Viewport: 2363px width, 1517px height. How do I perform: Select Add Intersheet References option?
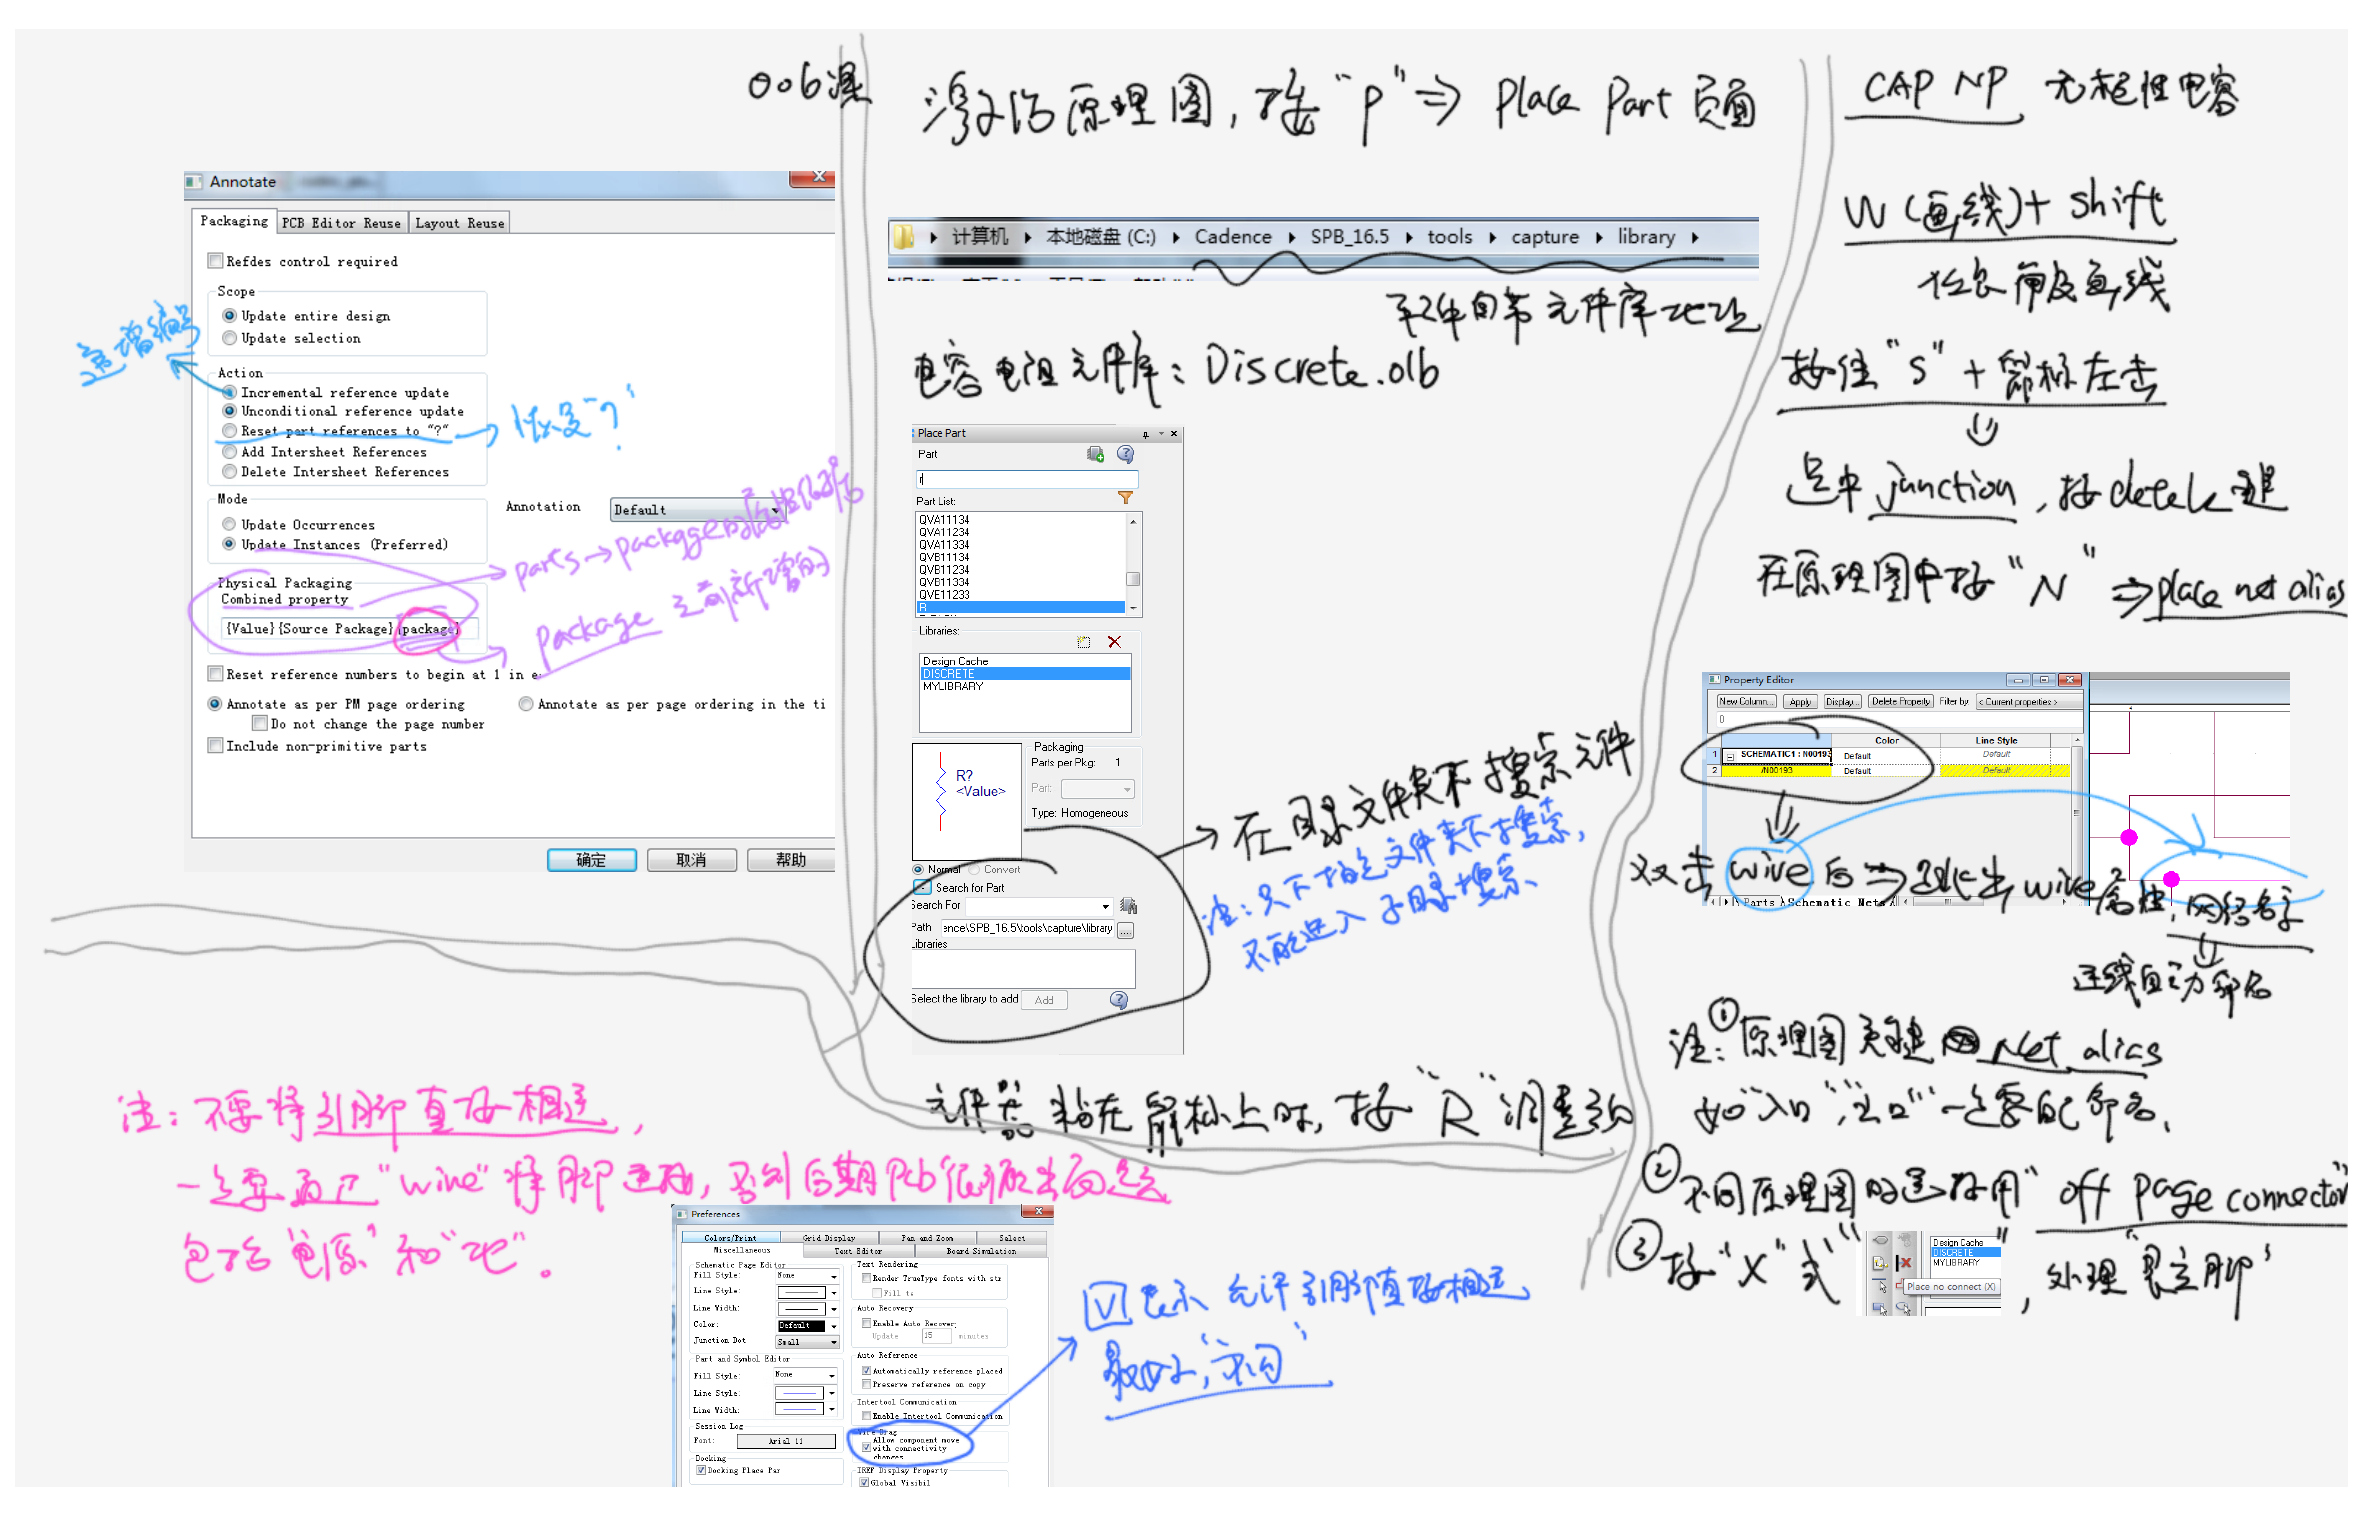[229, 452]
